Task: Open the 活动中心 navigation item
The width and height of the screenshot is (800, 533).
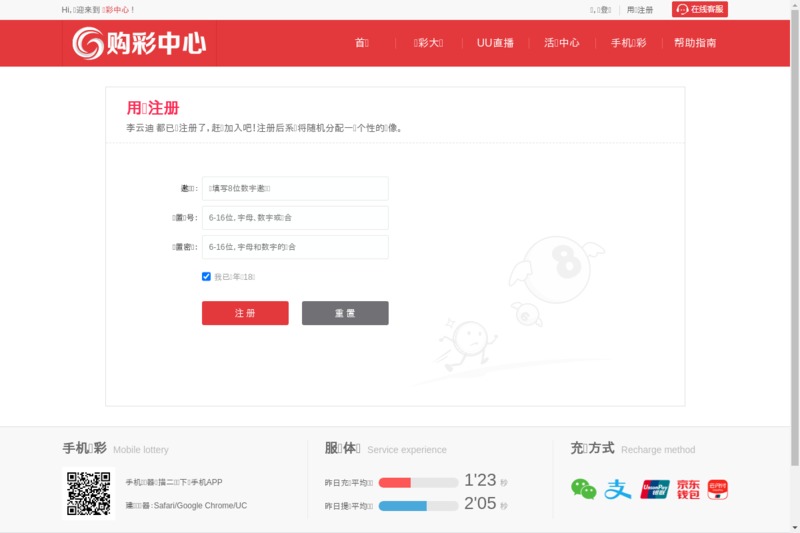Action: 562,43
